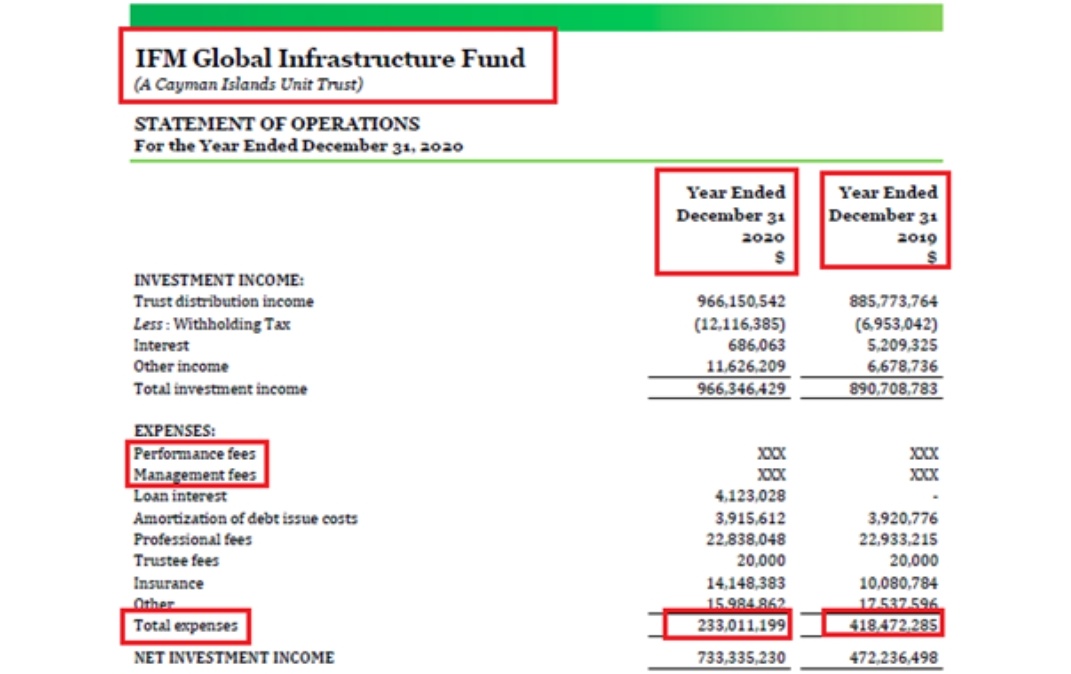Select Trustee fees 20,000 in 2020 column
Viewport: 1071px width, 674px height.
[761, 561]
